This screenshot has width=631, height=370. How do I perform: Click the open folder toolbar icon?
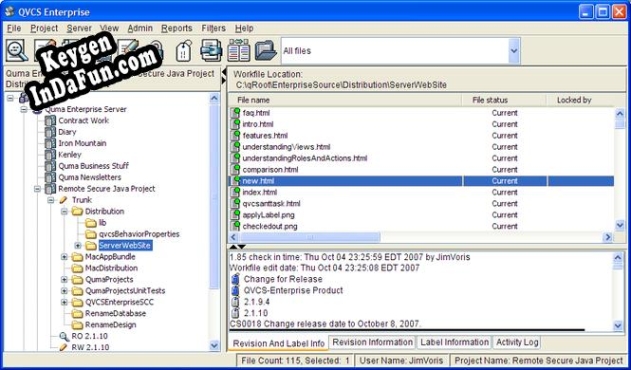[266, 51]
